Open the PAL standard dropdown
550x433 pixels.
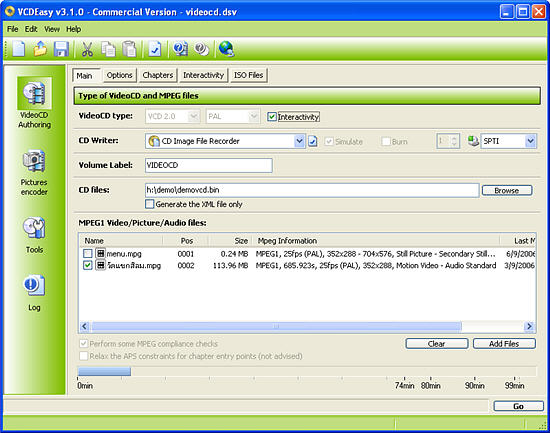click(x=233, y=116)
